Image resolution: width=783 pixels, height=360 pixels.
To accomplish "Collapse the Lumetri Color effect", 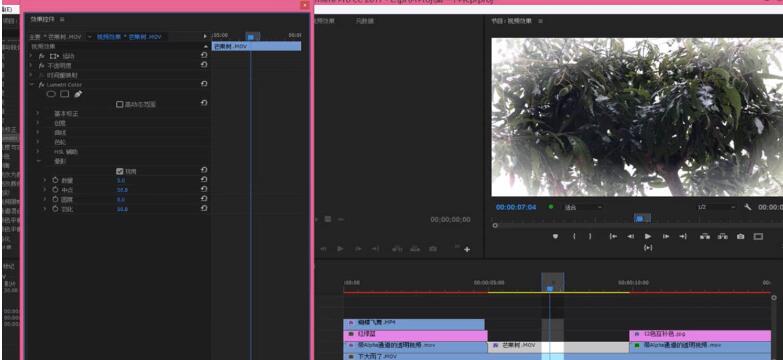I will [x=31, y=84].
